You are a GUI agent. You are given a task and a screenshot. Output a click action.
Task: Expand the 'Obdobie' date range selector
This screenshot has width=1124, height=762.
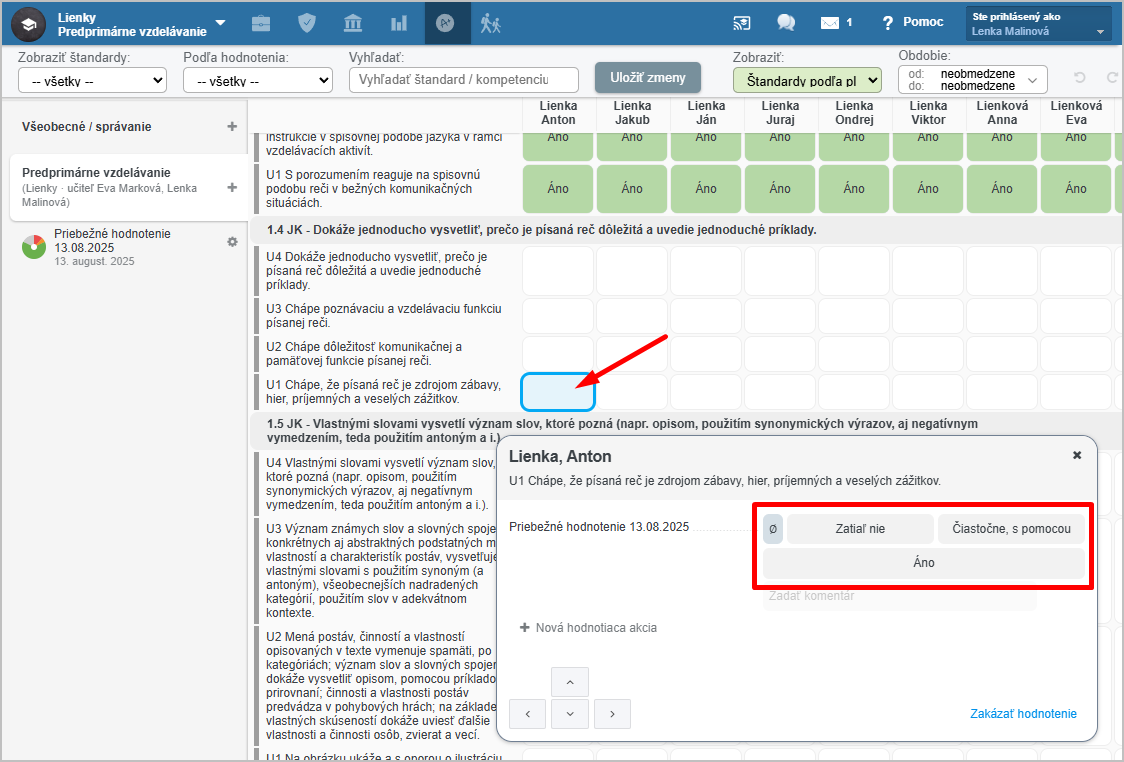(972, 80)
